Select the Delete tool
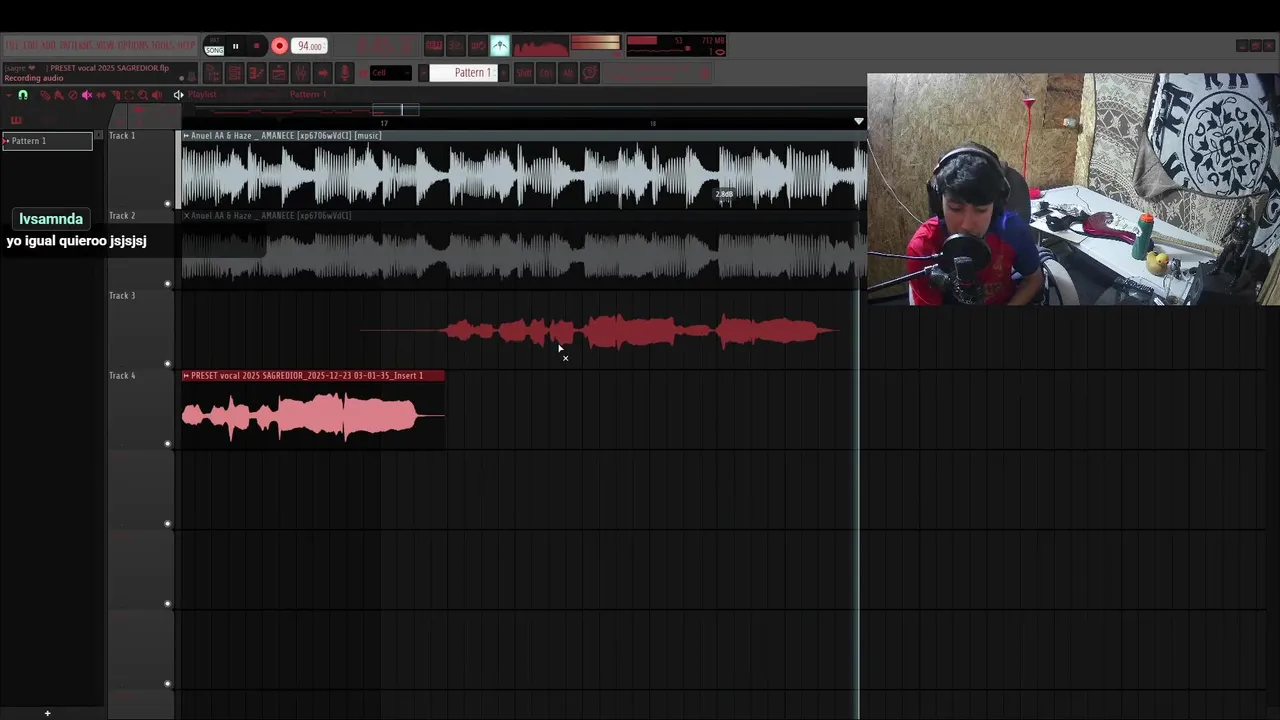1280x720 pixels. [73, 95]
